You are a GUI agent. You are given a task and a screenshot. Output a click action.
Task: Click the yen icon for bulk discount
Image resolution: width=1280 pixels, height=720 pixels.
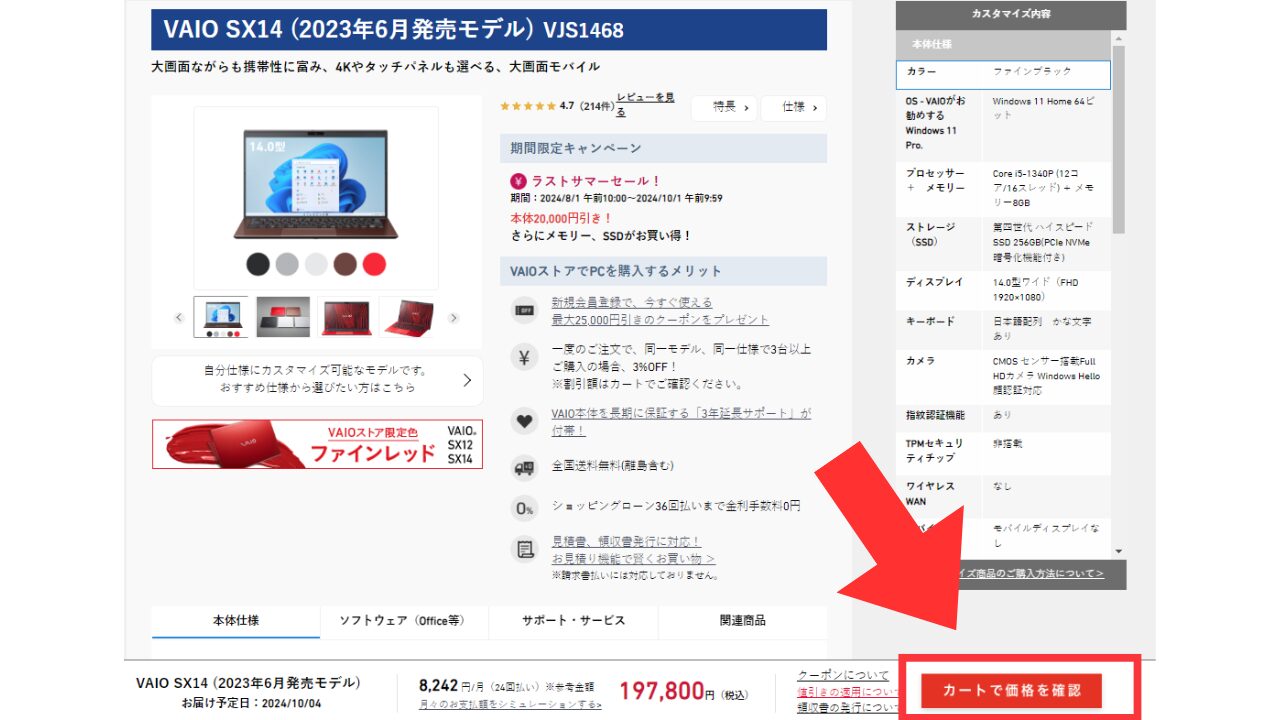(x=524, y=359)
